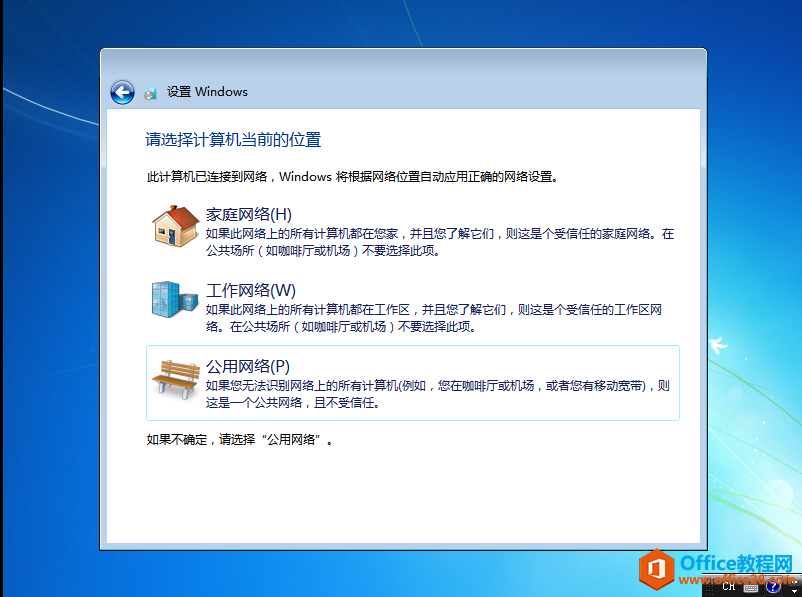The height and width of the screenshot is (597, 802).
Task: Select the Home network (家庭网络) house icon
Action: tap(175, 227)
